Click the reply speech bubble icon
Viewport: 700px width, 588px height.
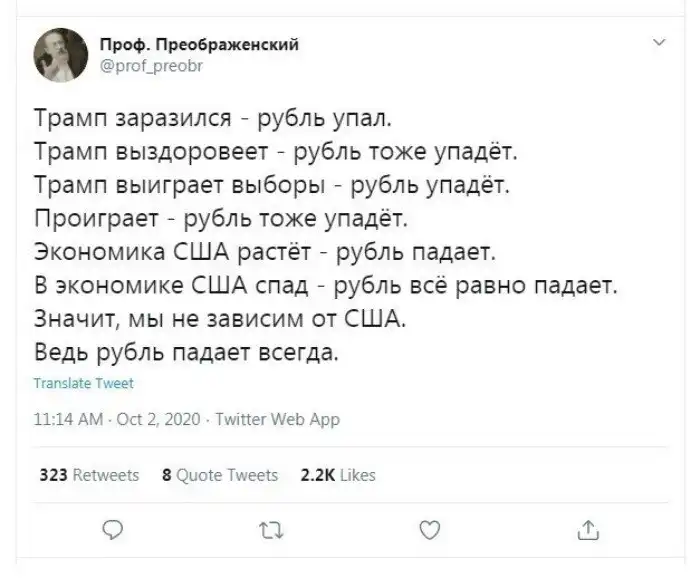[x=113, y=529]
